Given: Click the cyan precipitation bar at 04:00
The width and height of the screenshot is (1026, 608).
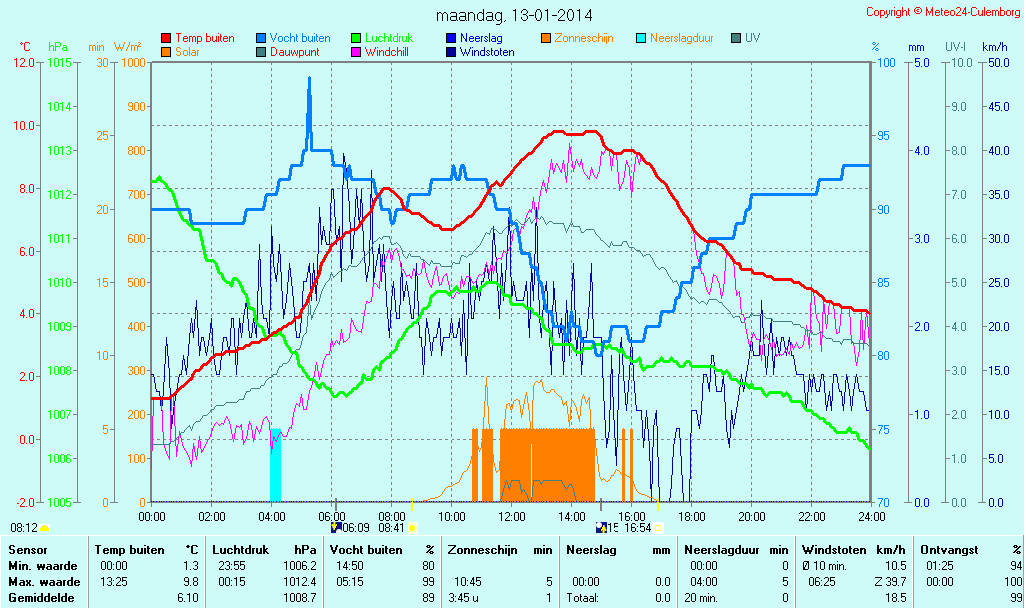Looking at the screenshot, I should coord(275,465).
